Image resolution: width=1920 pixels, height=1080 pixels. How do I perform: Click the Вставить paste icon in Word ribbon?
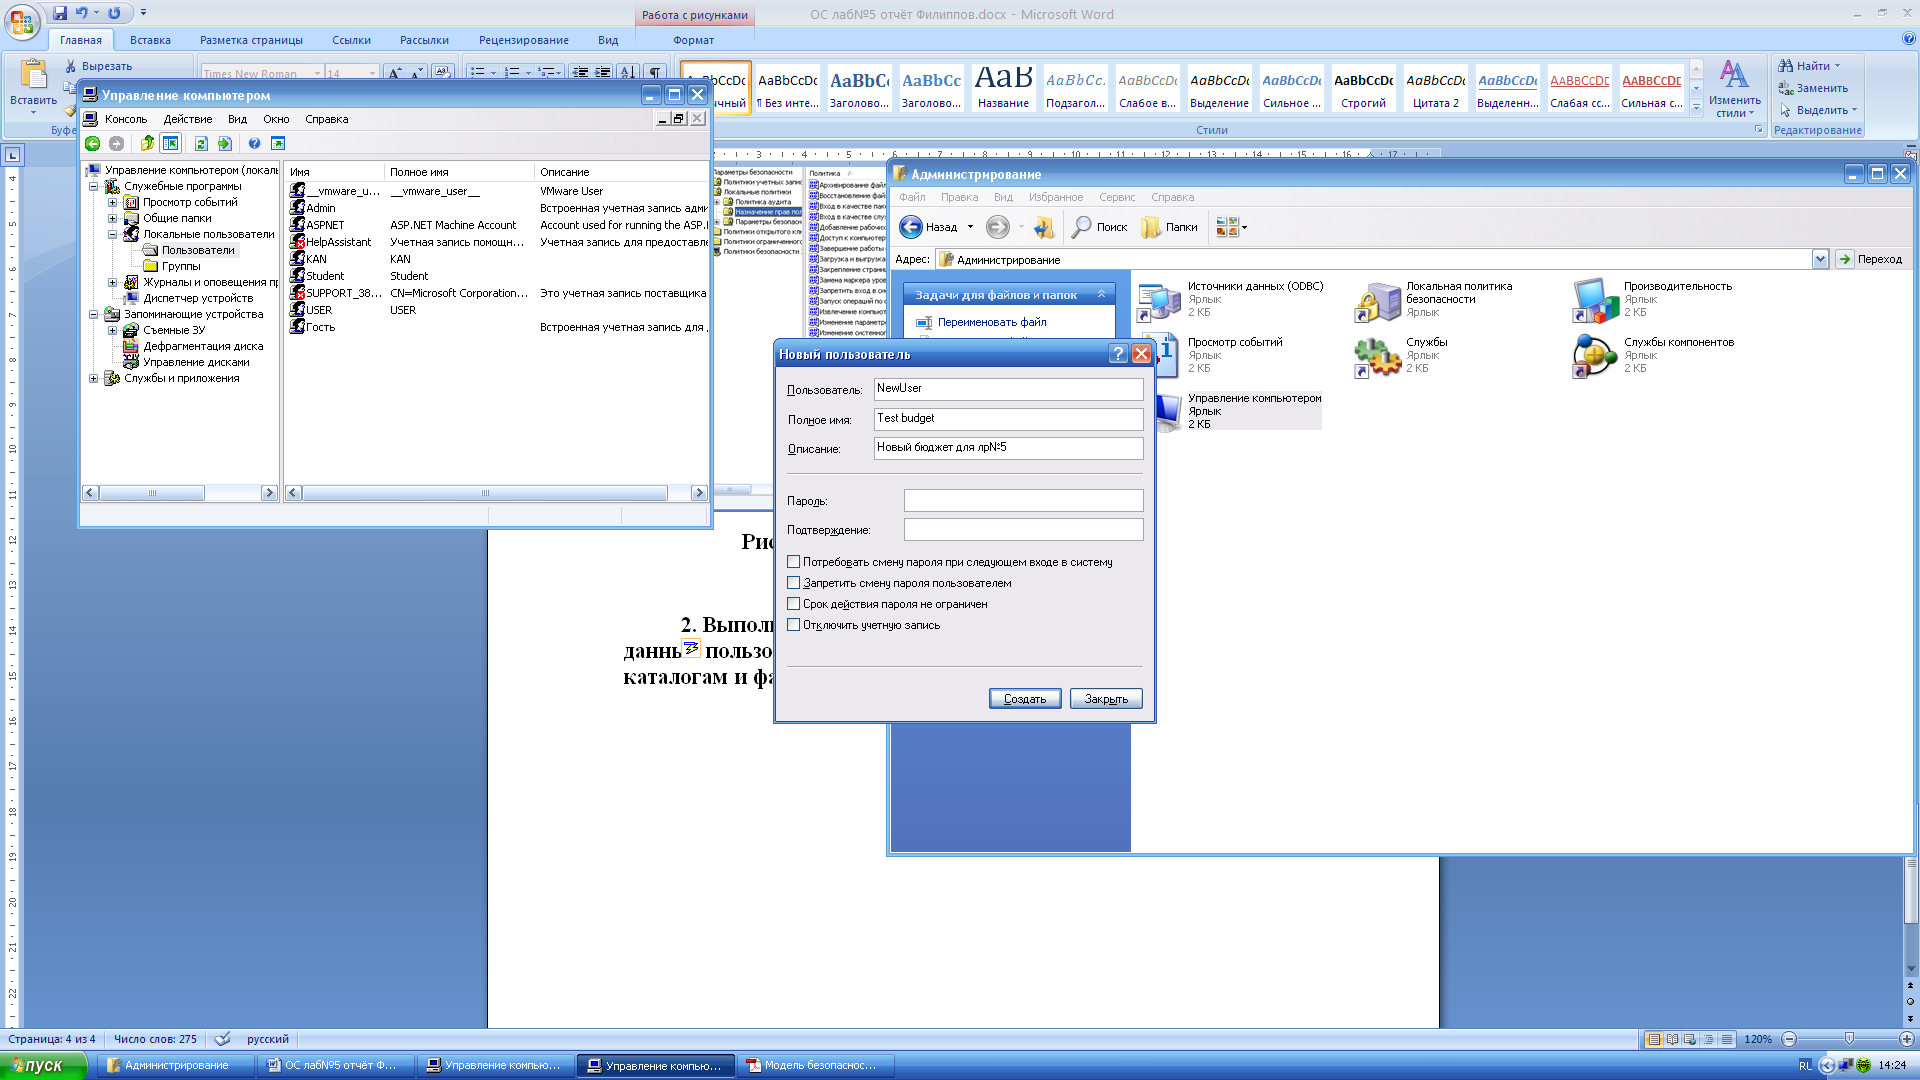pyautogui.click(x=33, y=76)
